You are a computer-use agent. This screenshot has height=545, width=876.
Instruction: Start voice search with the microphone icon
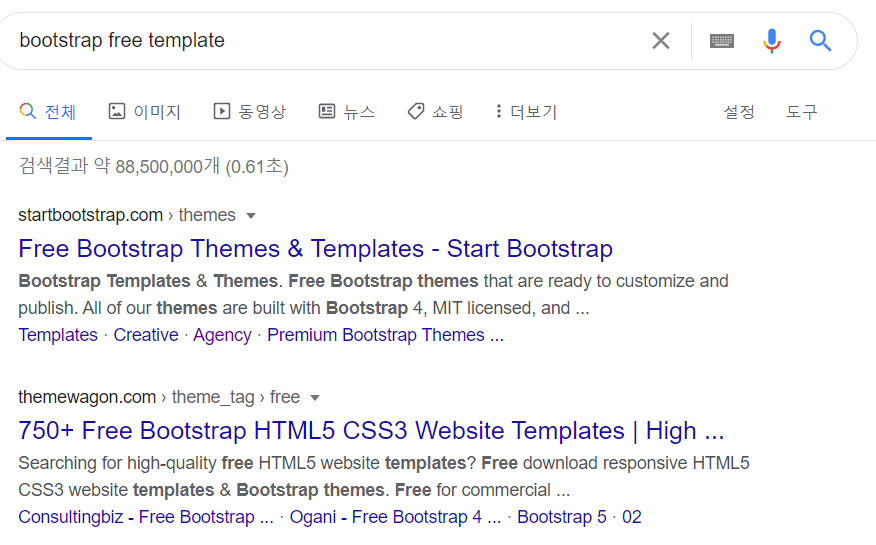click(772, 41)
